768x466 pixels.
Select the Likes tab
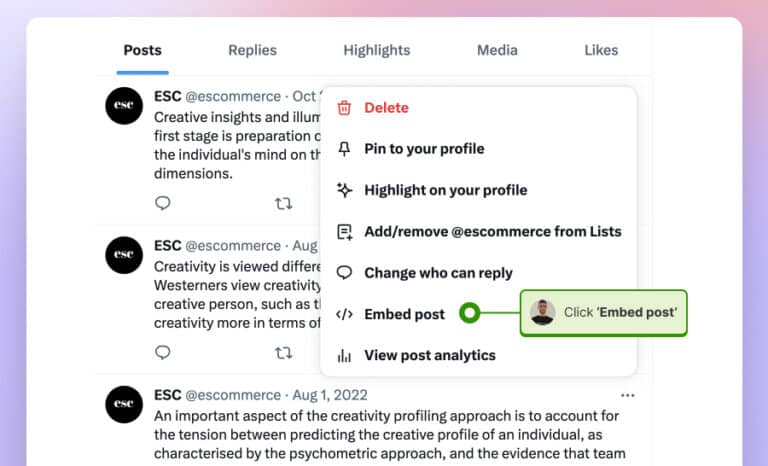pos(601,50)
